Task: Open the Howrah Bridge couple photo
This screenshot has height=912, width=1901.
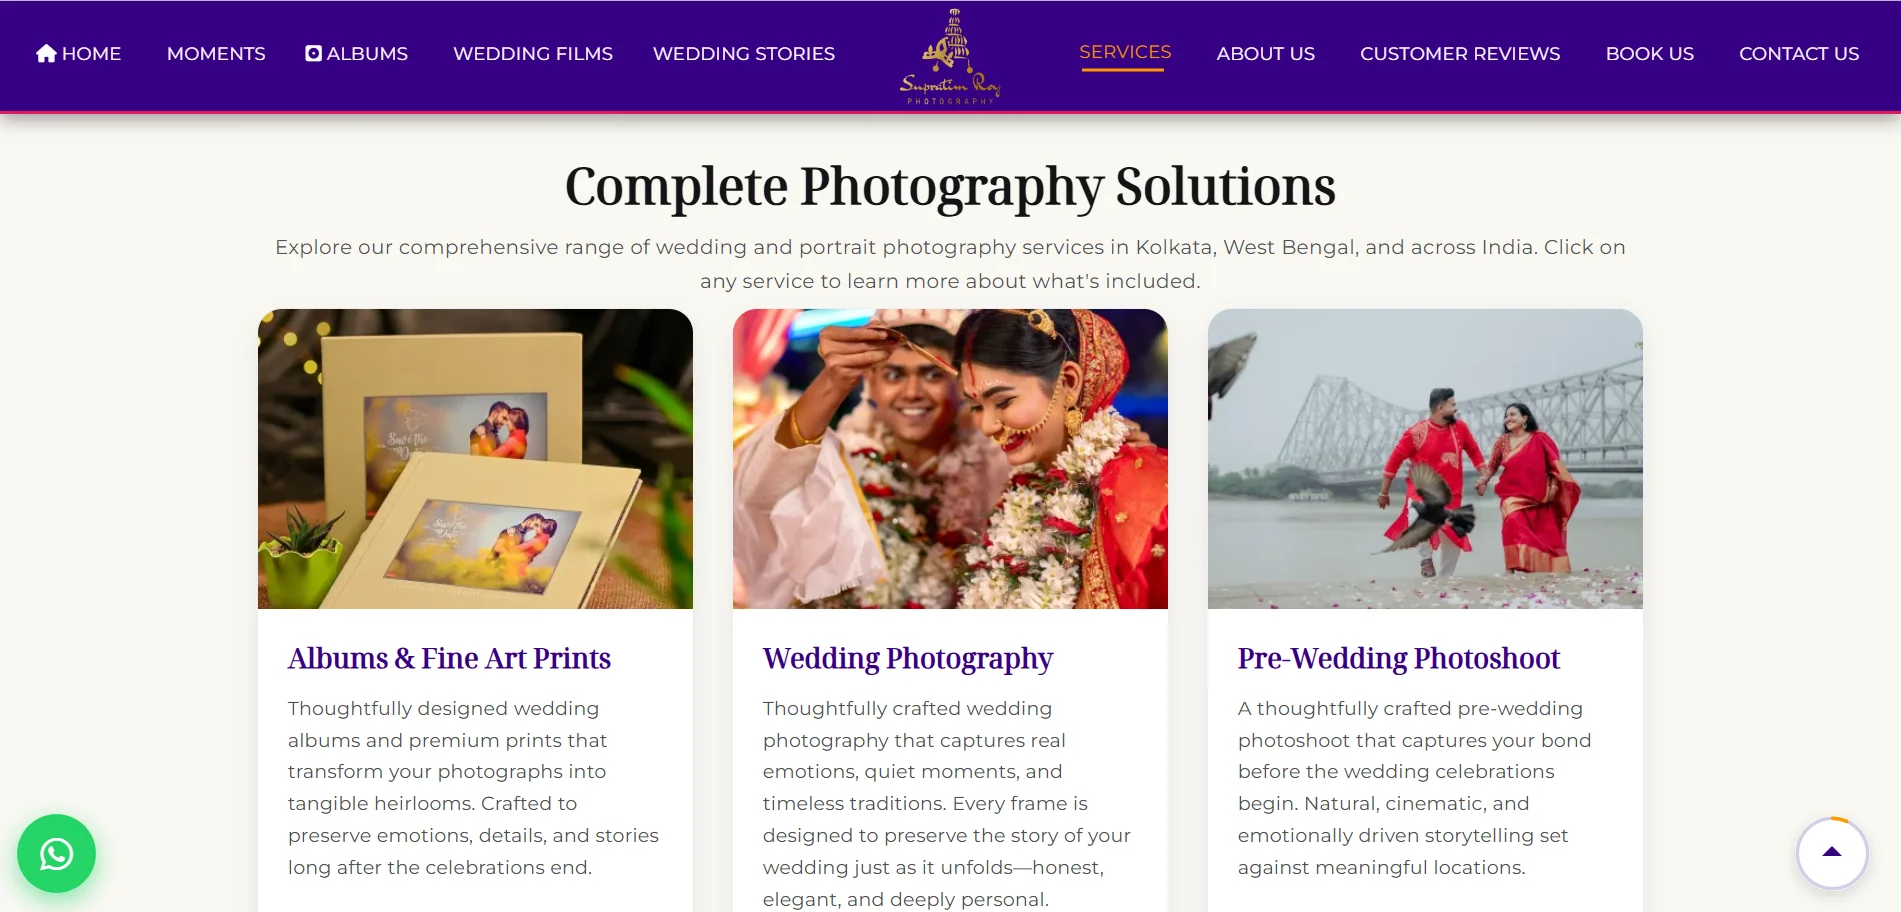Action: tap(1425, 459)
